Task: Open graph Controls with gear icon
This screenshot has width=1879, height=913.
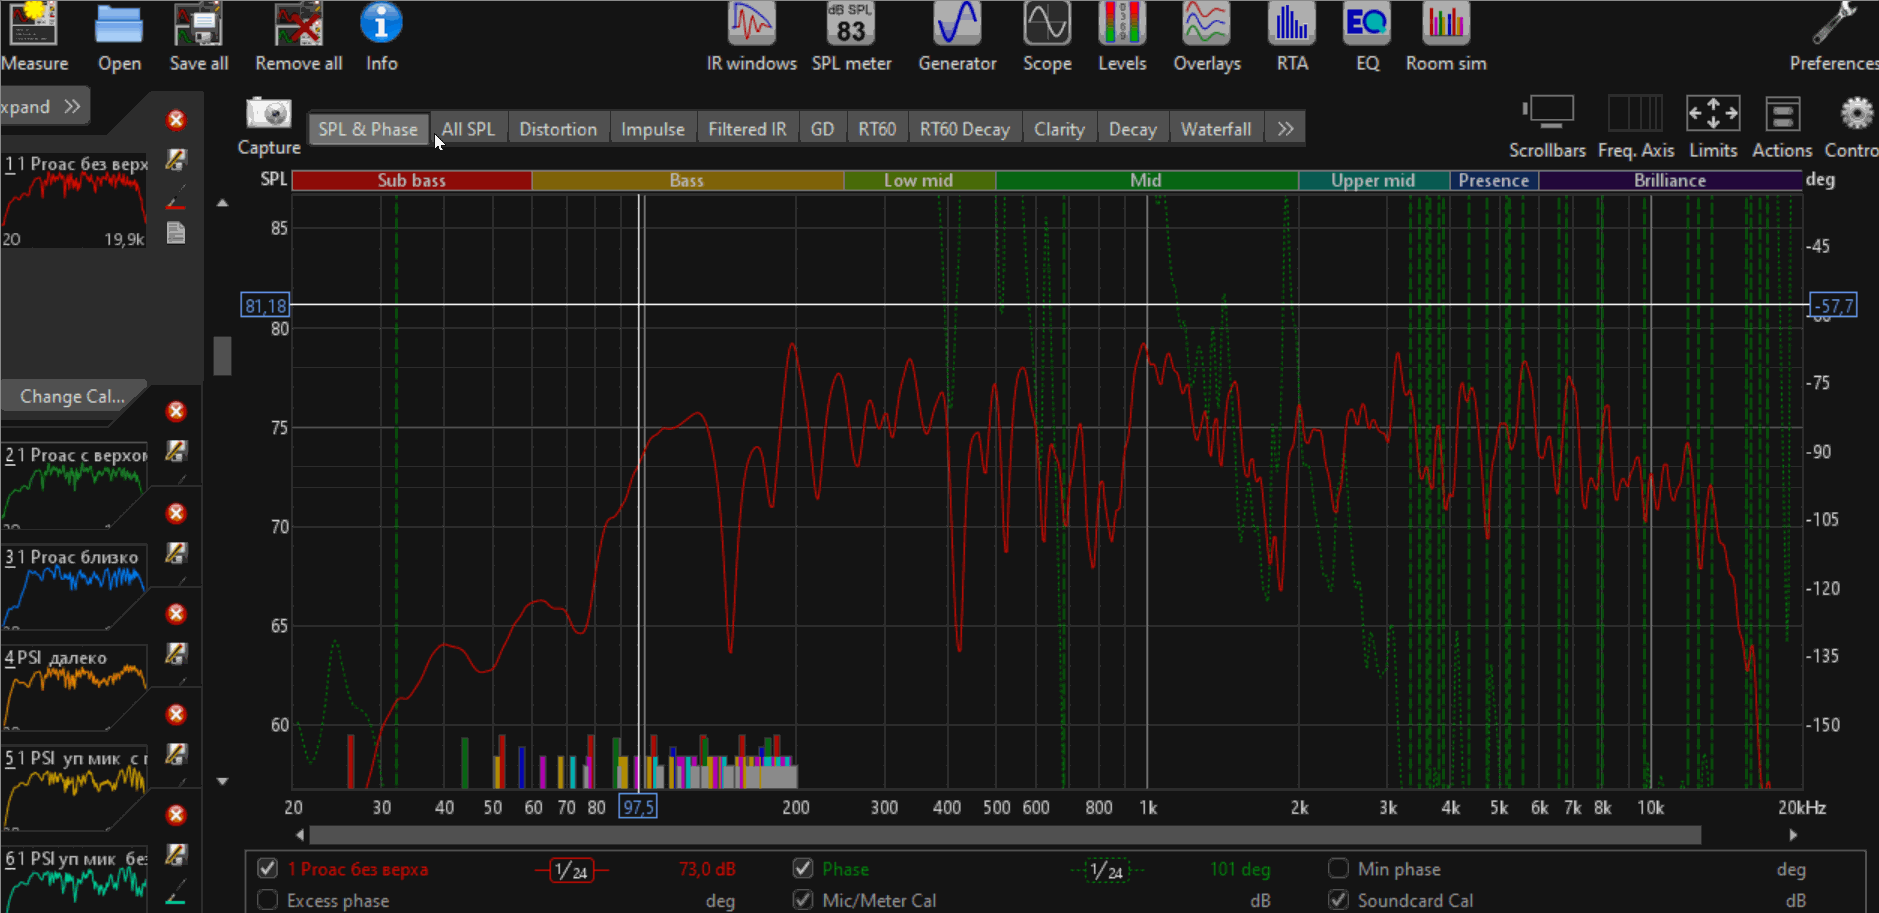Action: 1853,127
